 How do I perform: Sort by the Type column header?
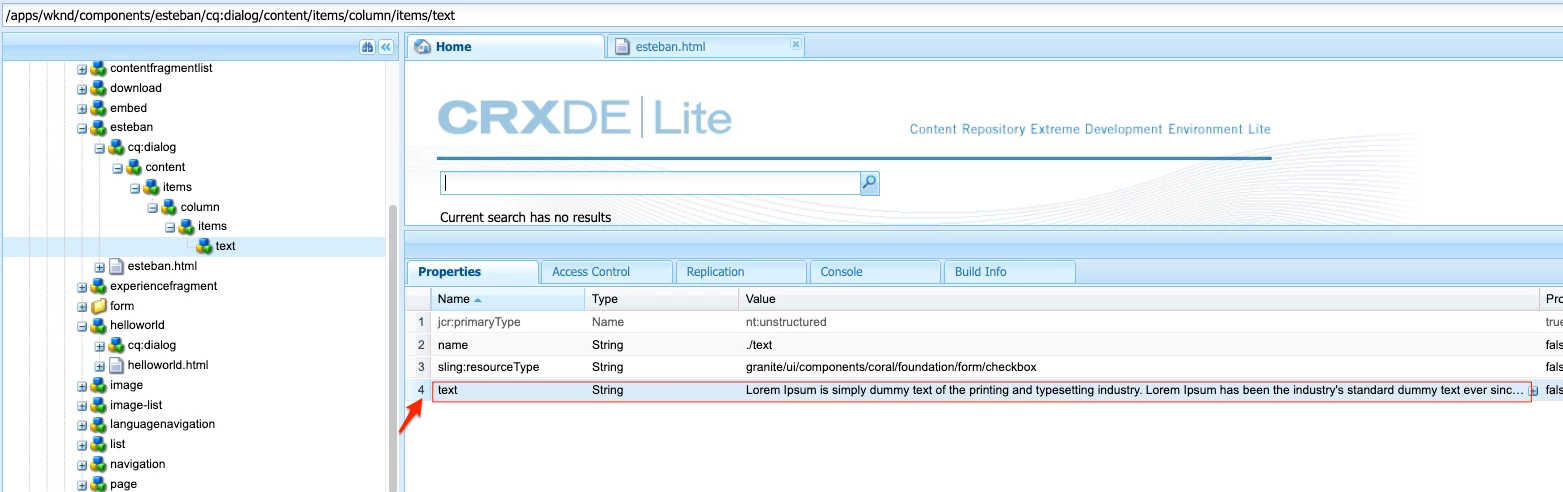pyautogui.click(x=662, y=299)
